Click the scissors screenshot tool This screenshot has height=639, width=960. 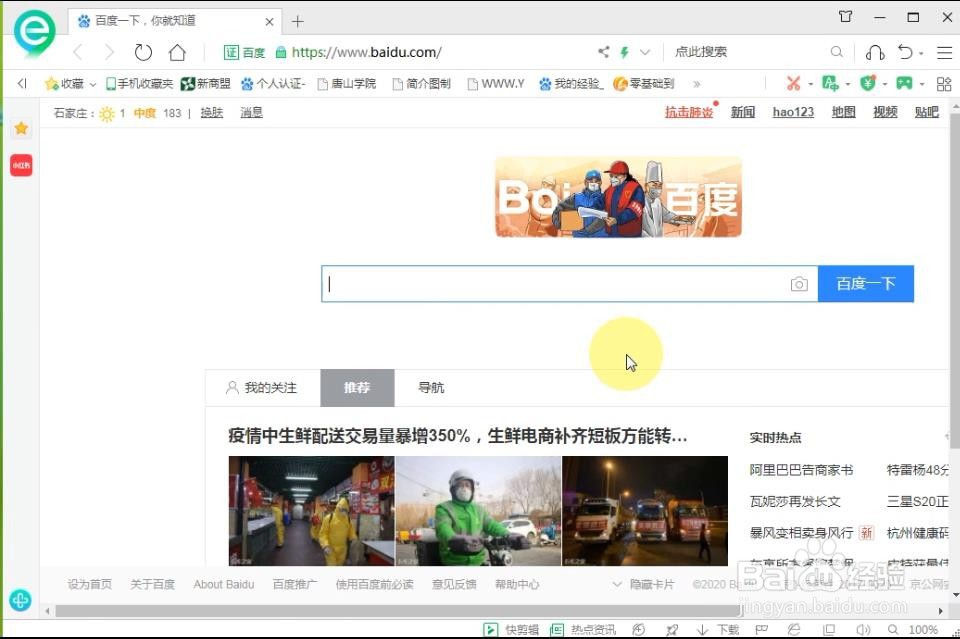793,83
